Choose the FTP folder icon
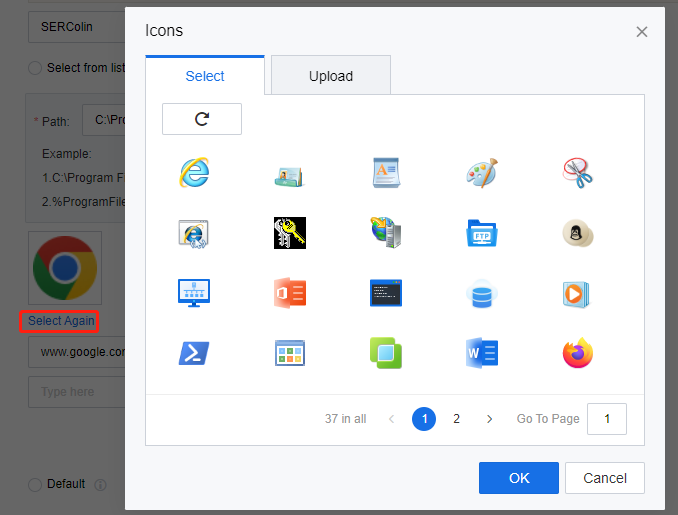The image size is (678, 515). pos(482,233)
